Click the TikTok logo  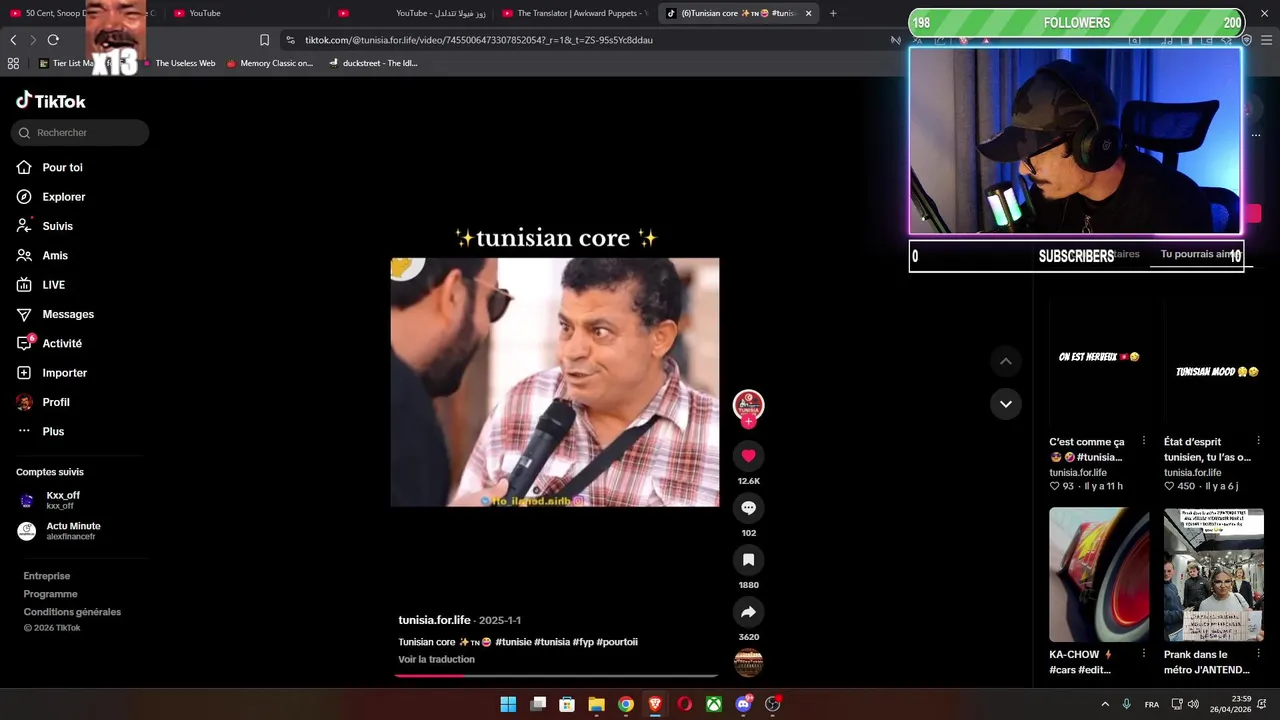point(51,100)
